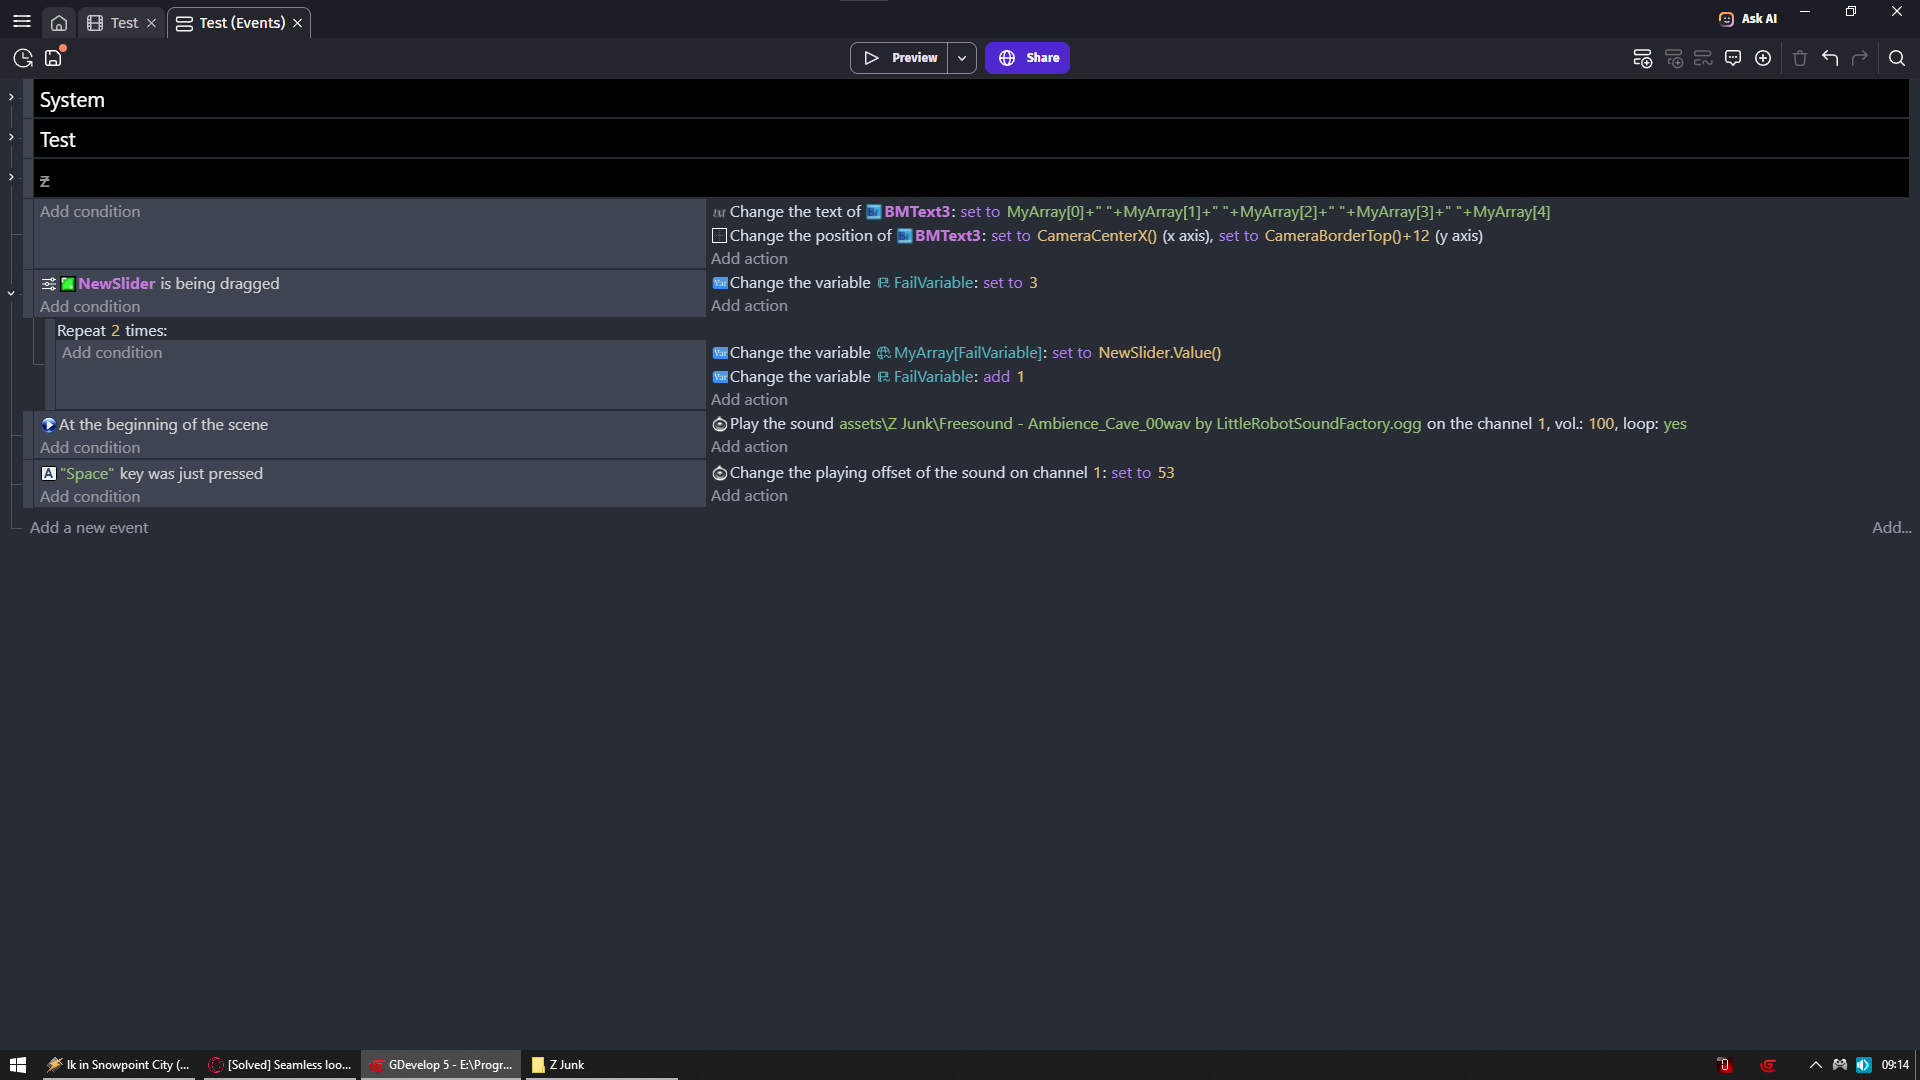The height and width of the screenshot is (1080, 1920).
Task: Click the Share button
Action: (x=1027, y=58)
